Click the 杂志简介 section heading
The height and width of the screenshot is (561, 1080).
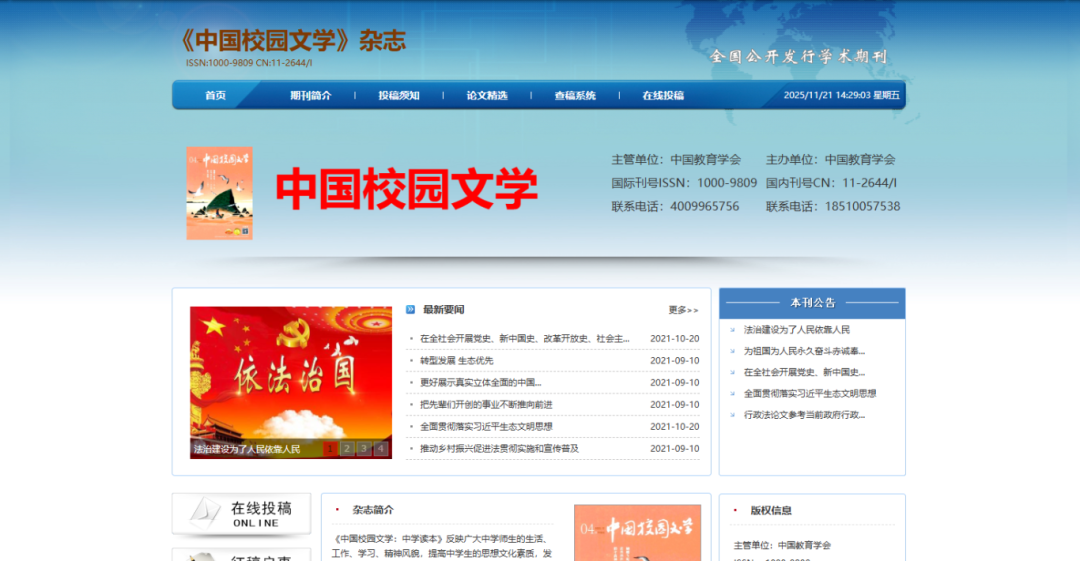[x=373, y=510]
